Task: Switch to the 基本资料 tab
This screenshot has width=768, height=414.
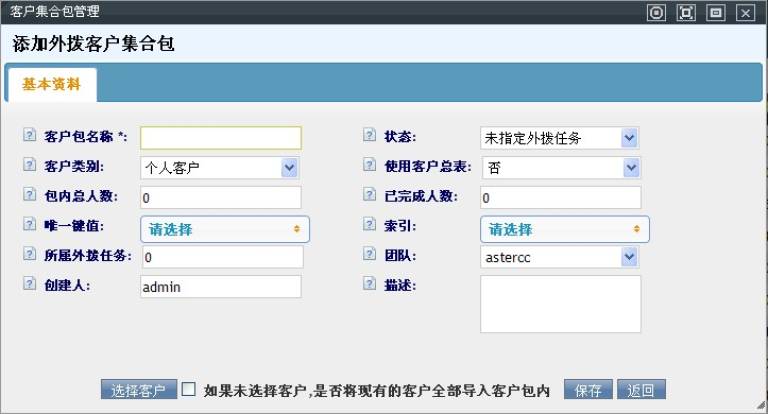Action: coord(51,85)
